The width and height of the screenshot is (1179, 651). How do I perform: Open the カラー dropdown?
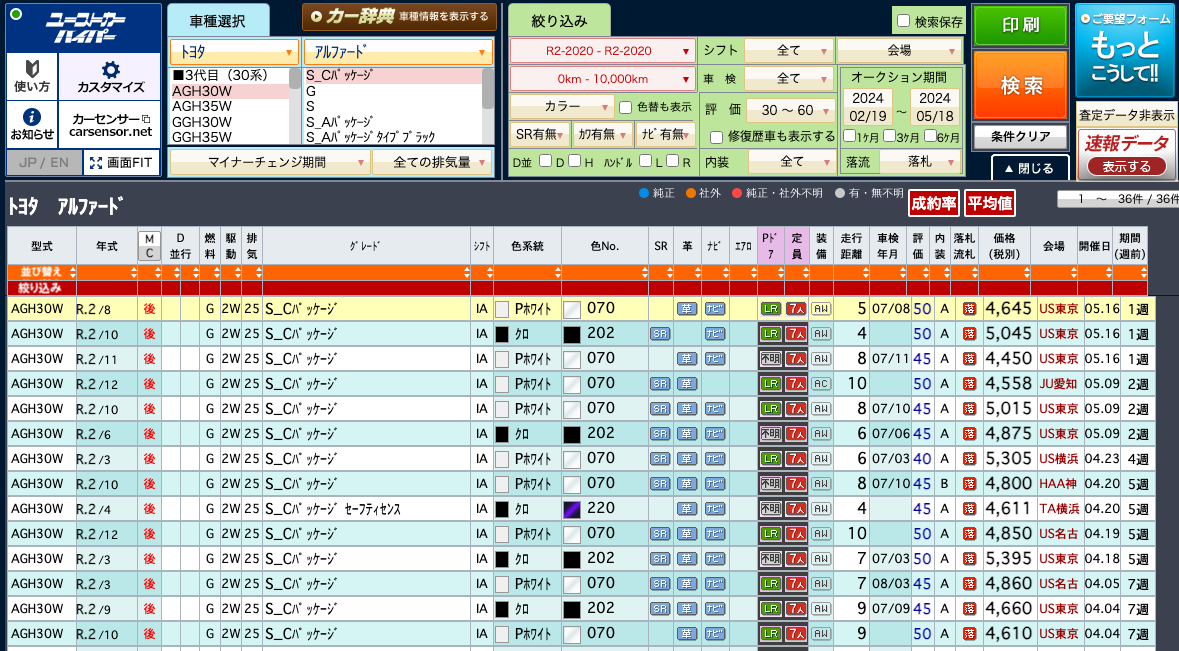(561, 107)
